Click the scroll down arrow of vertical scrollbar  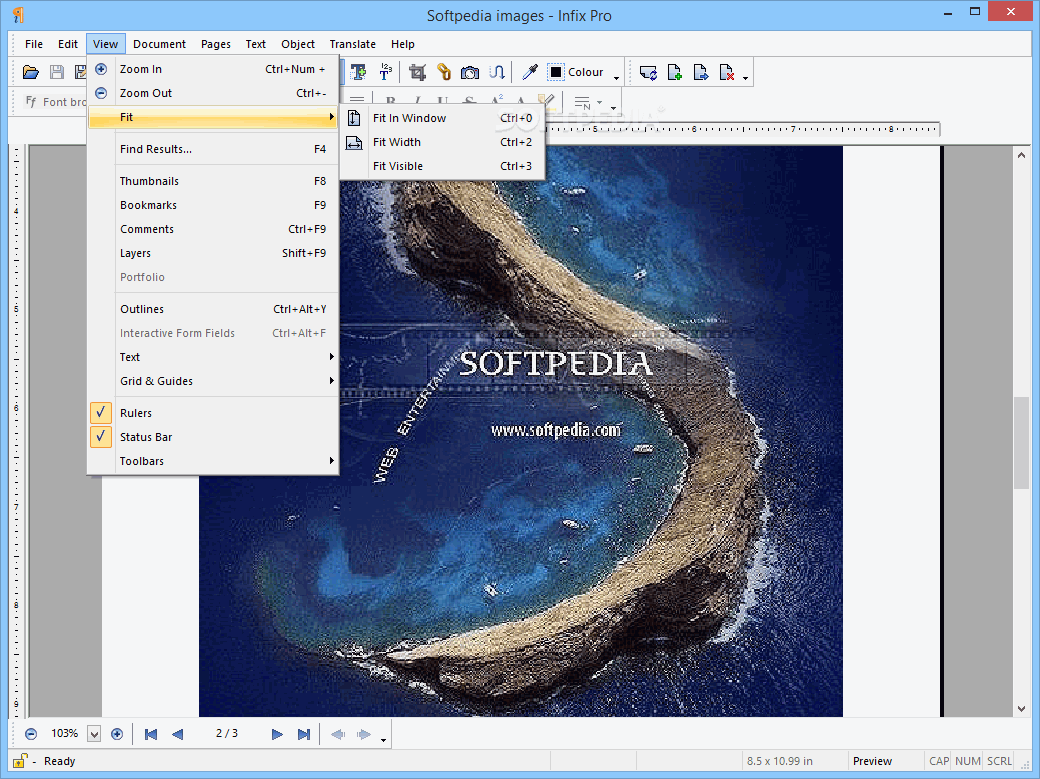point(1021,709)
